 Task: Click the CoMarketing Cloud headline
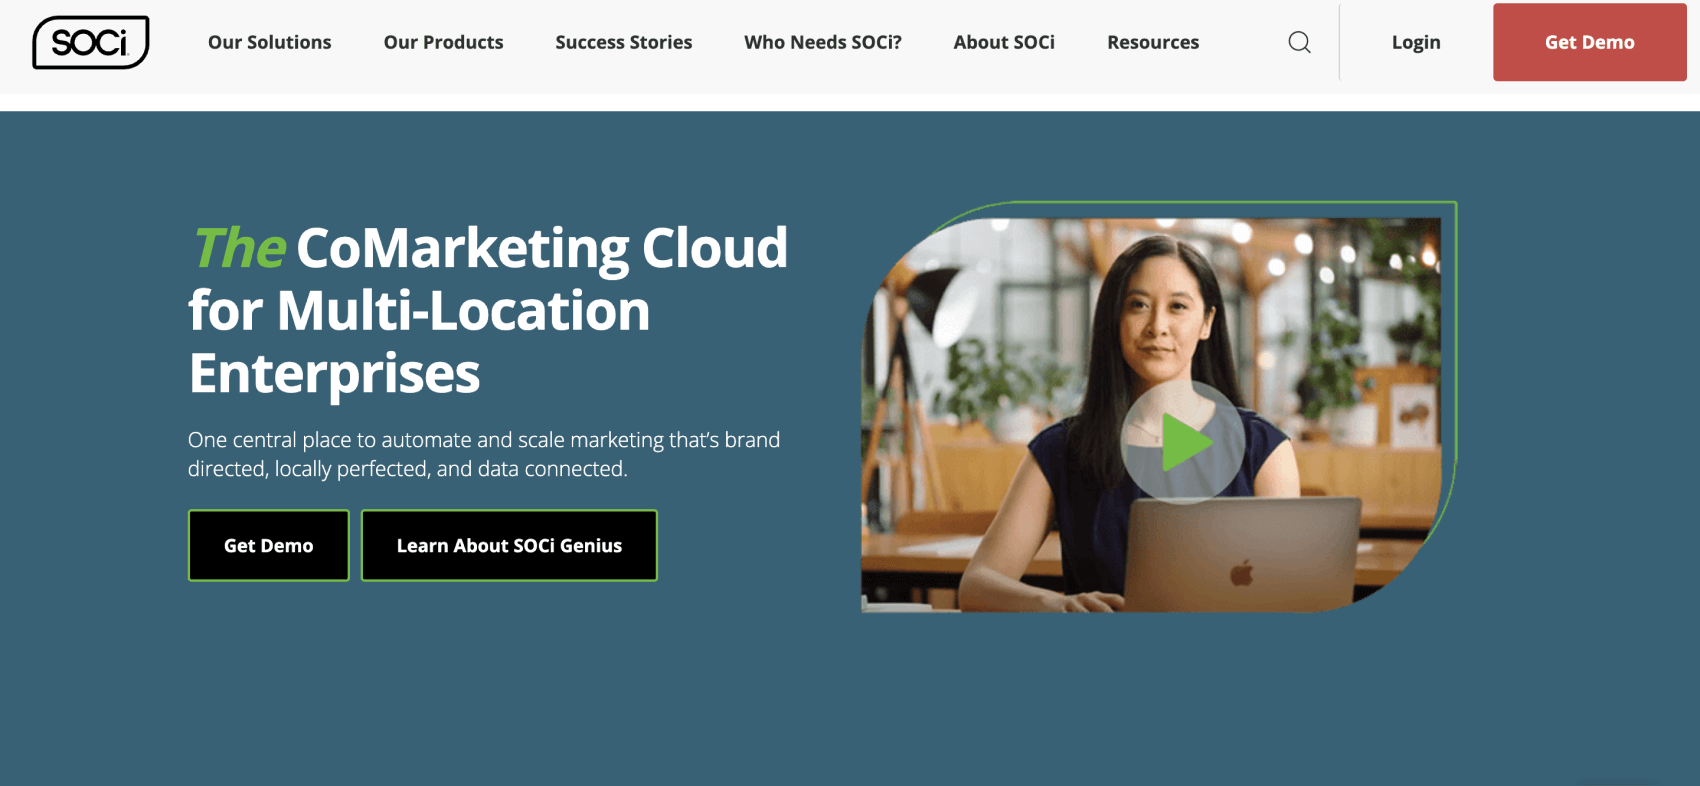[488, 311]
